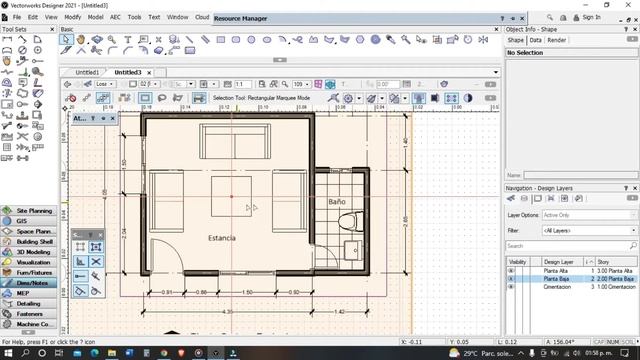The image size is (640, 360).
Task: Open File Explorer from the taskbar
Action: [x=112, y=353]
